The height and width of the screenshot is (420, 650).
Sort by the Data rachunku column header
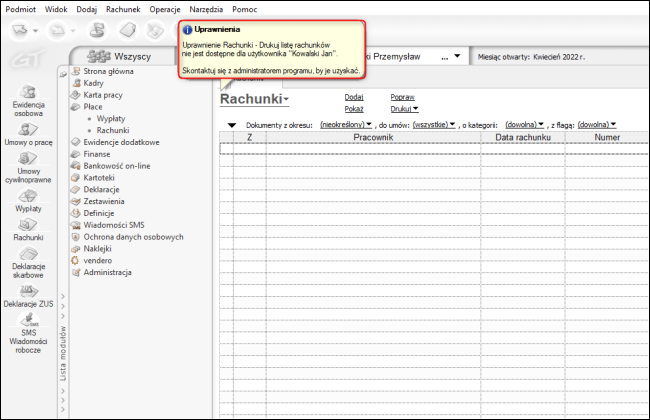[523, 137]
